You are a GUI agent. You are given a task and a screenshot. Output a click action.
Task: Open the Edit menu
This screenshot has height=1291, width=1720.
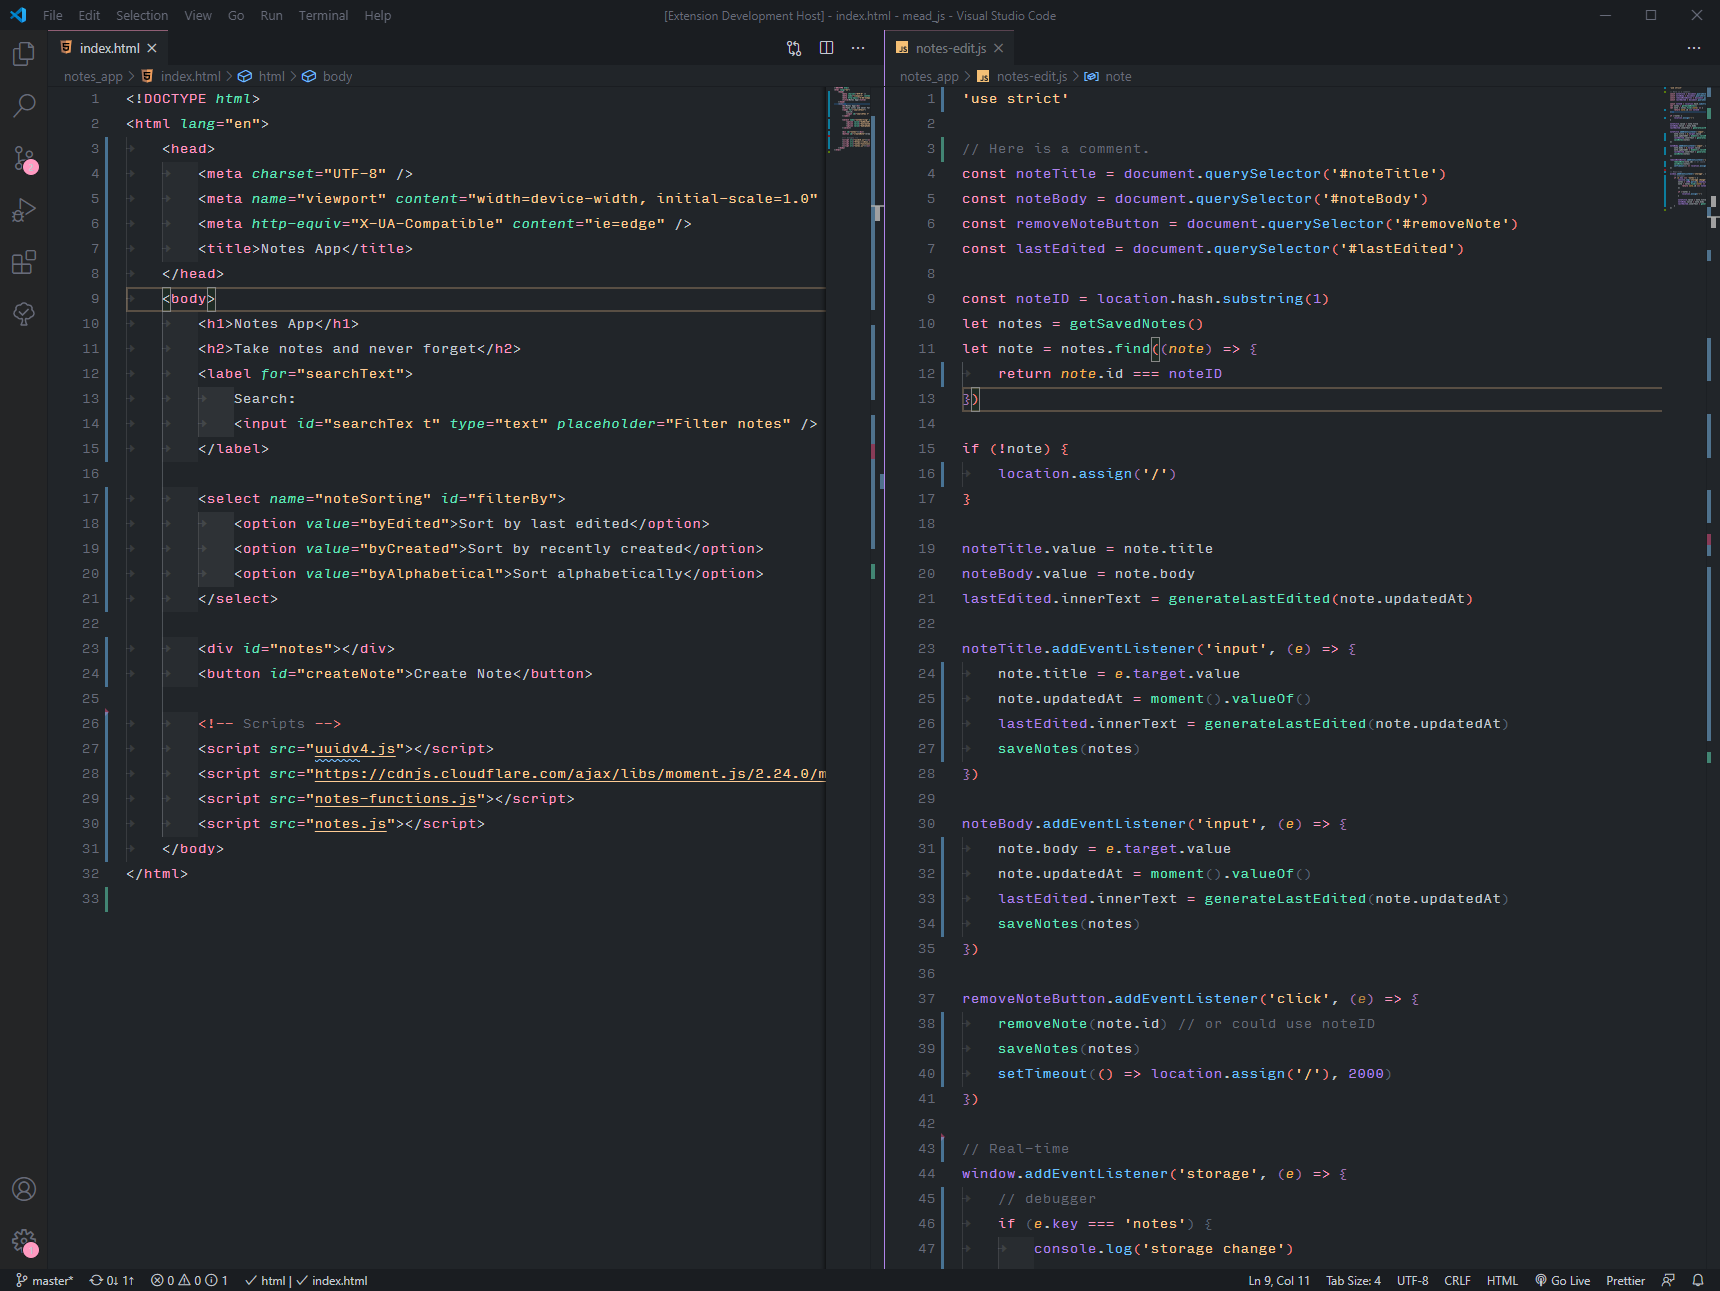click(89, 15)
